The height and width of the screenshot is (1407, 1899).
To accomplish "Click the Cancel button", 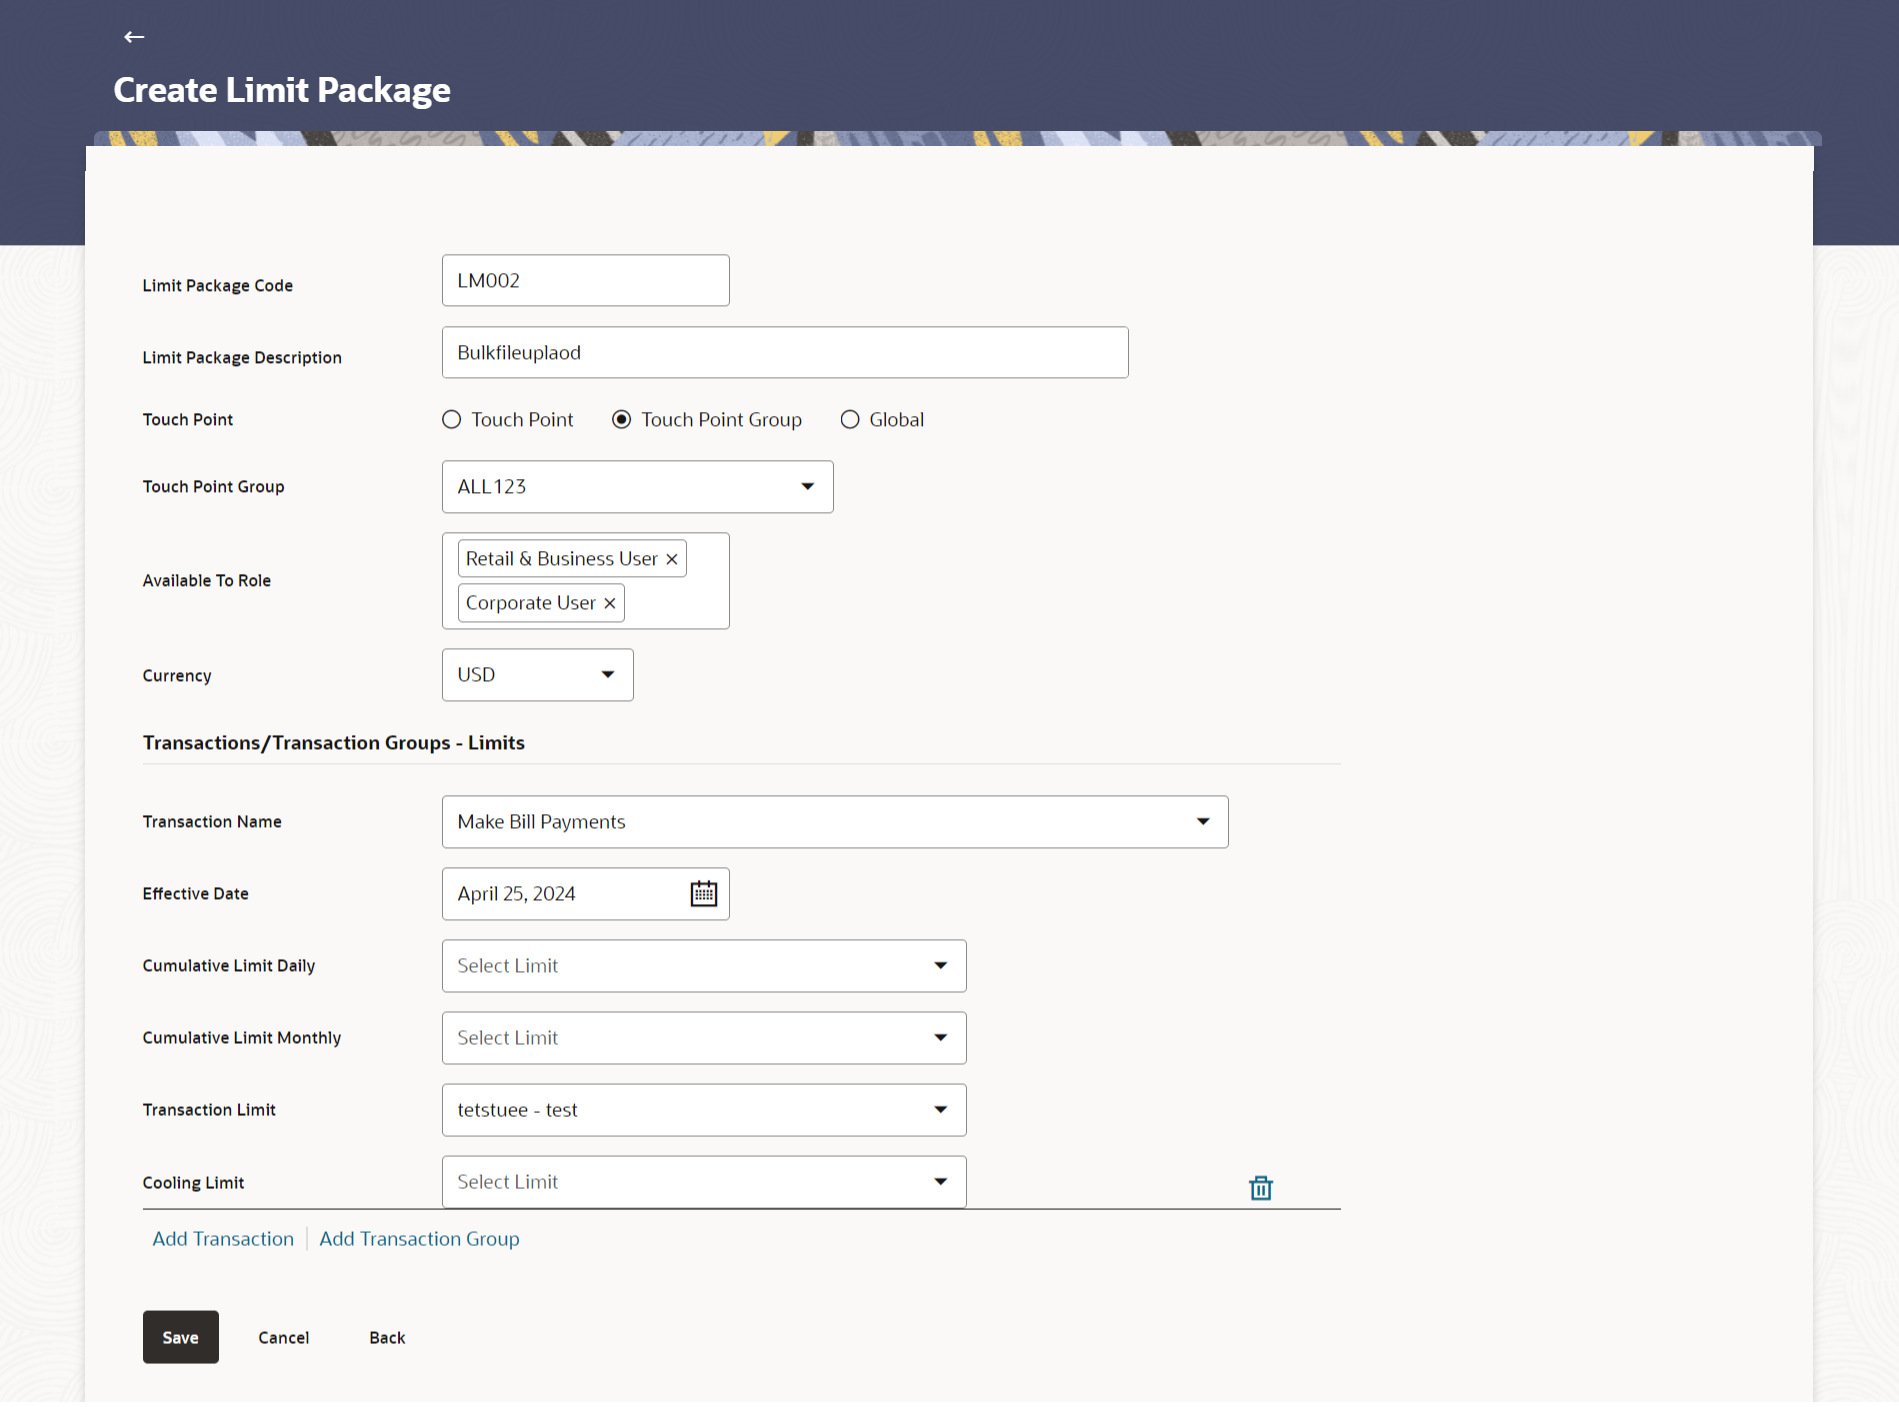I will pos(284,1337).
